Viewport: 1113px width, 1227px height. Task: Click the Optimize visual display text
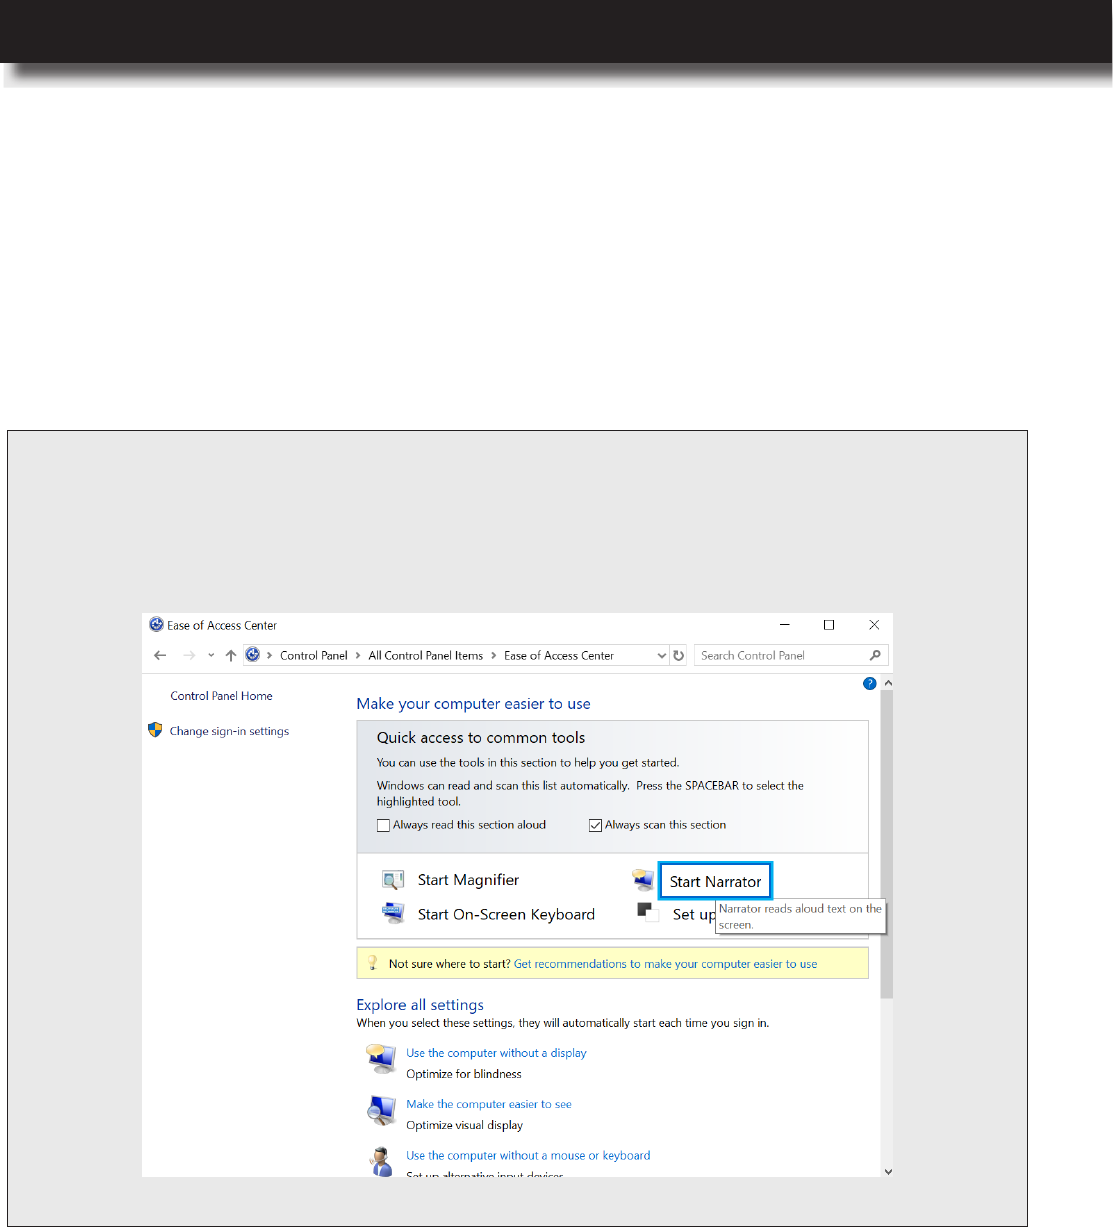coord(465,1125)
